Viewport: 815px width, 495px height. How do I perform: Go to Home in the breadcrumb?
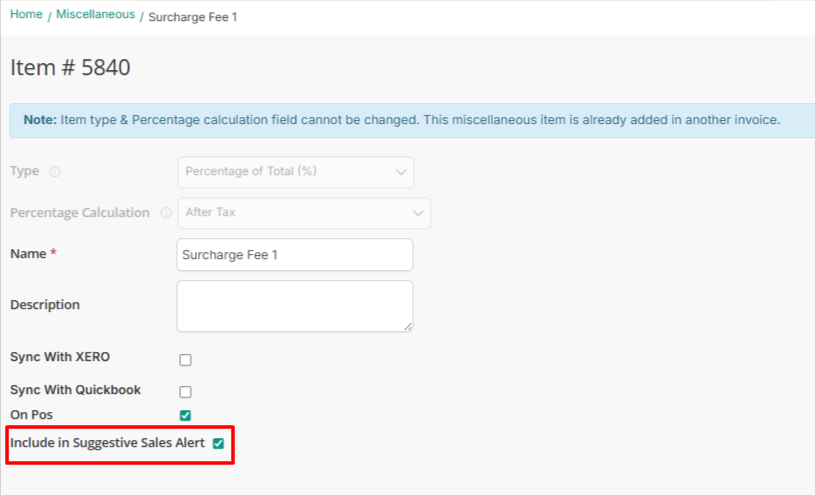26,15
